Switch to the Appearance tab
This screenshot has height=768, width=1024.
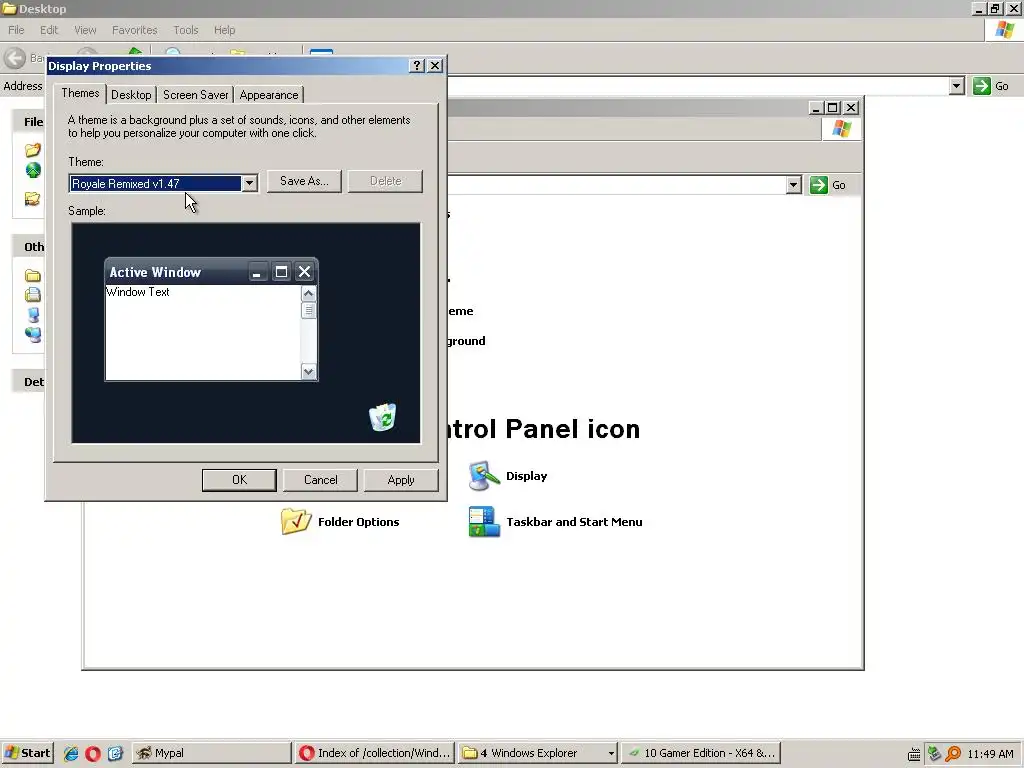click(x=269, y=95)
